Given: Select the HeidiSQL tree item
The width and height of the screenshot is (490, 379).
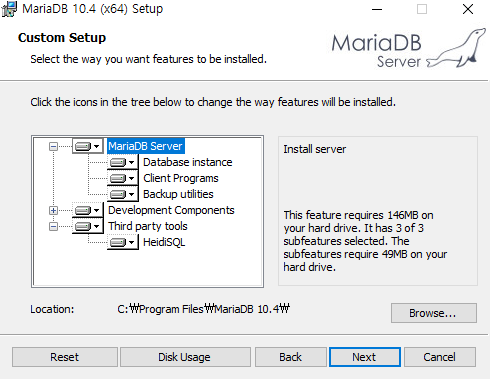Looking at the screenshot, I should [164, 242].
